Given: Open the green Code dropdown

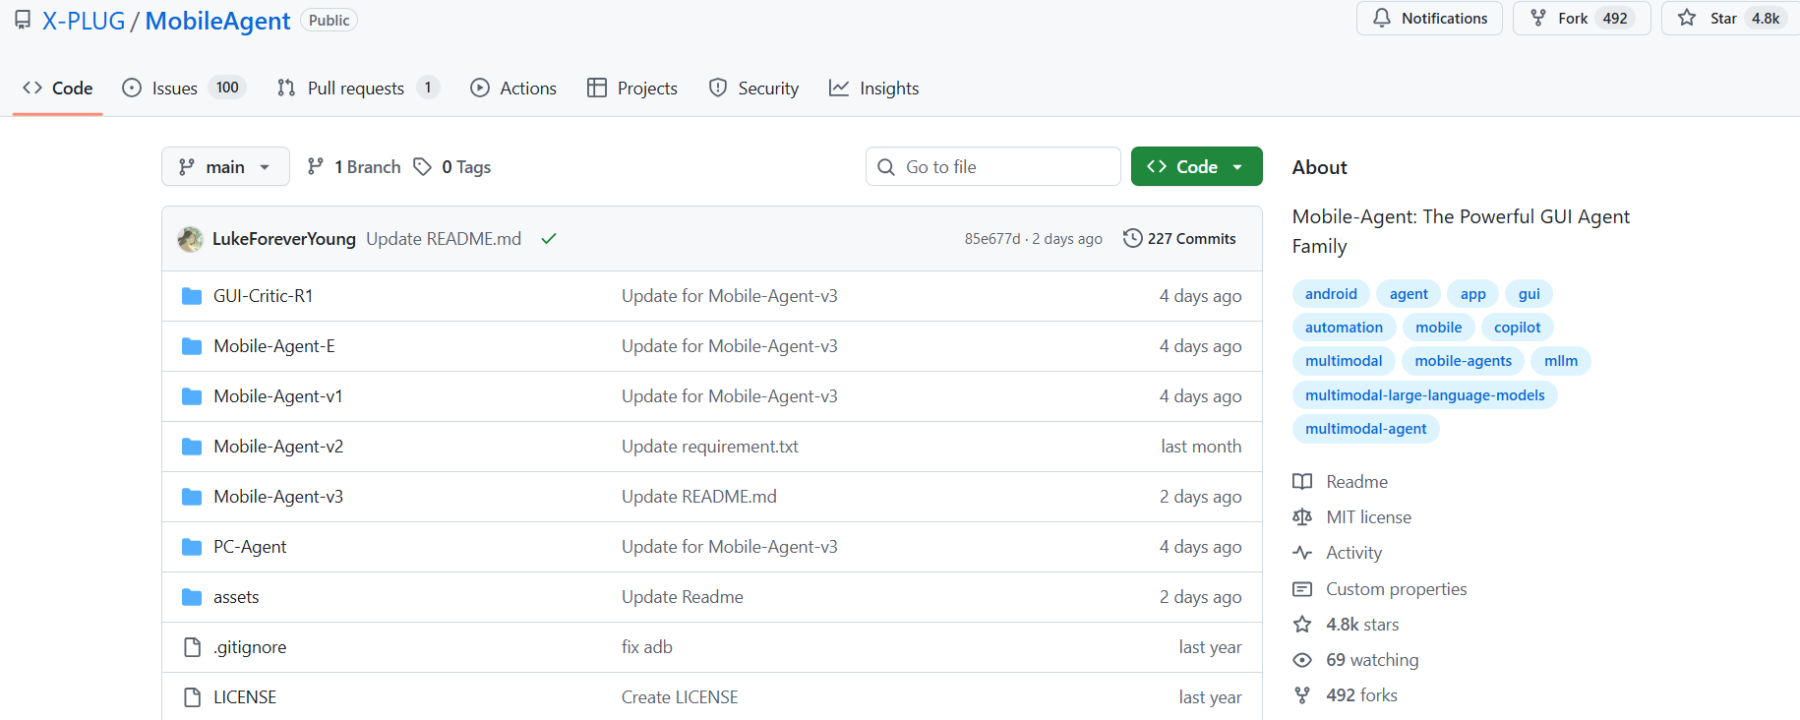Looking at the screenshot, I should tap(1196, 167).
